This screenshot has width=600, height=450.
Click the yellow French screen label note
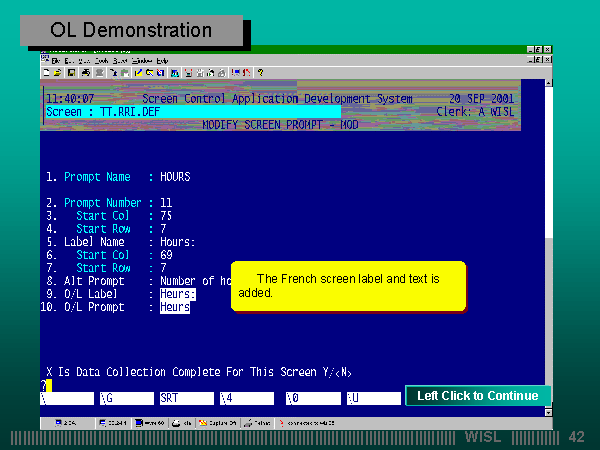coord(348,286)
